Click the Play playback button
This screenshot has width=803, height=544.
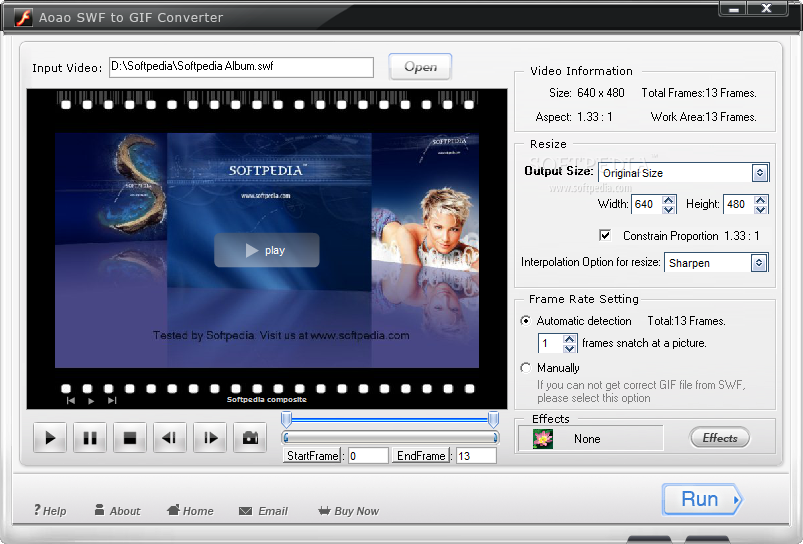pyautogui.click(x=50, y=437)
